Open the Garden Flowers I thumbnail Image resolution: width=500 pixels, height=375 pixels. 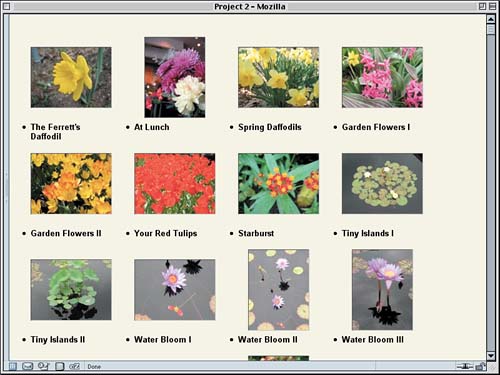pos(382,77)
